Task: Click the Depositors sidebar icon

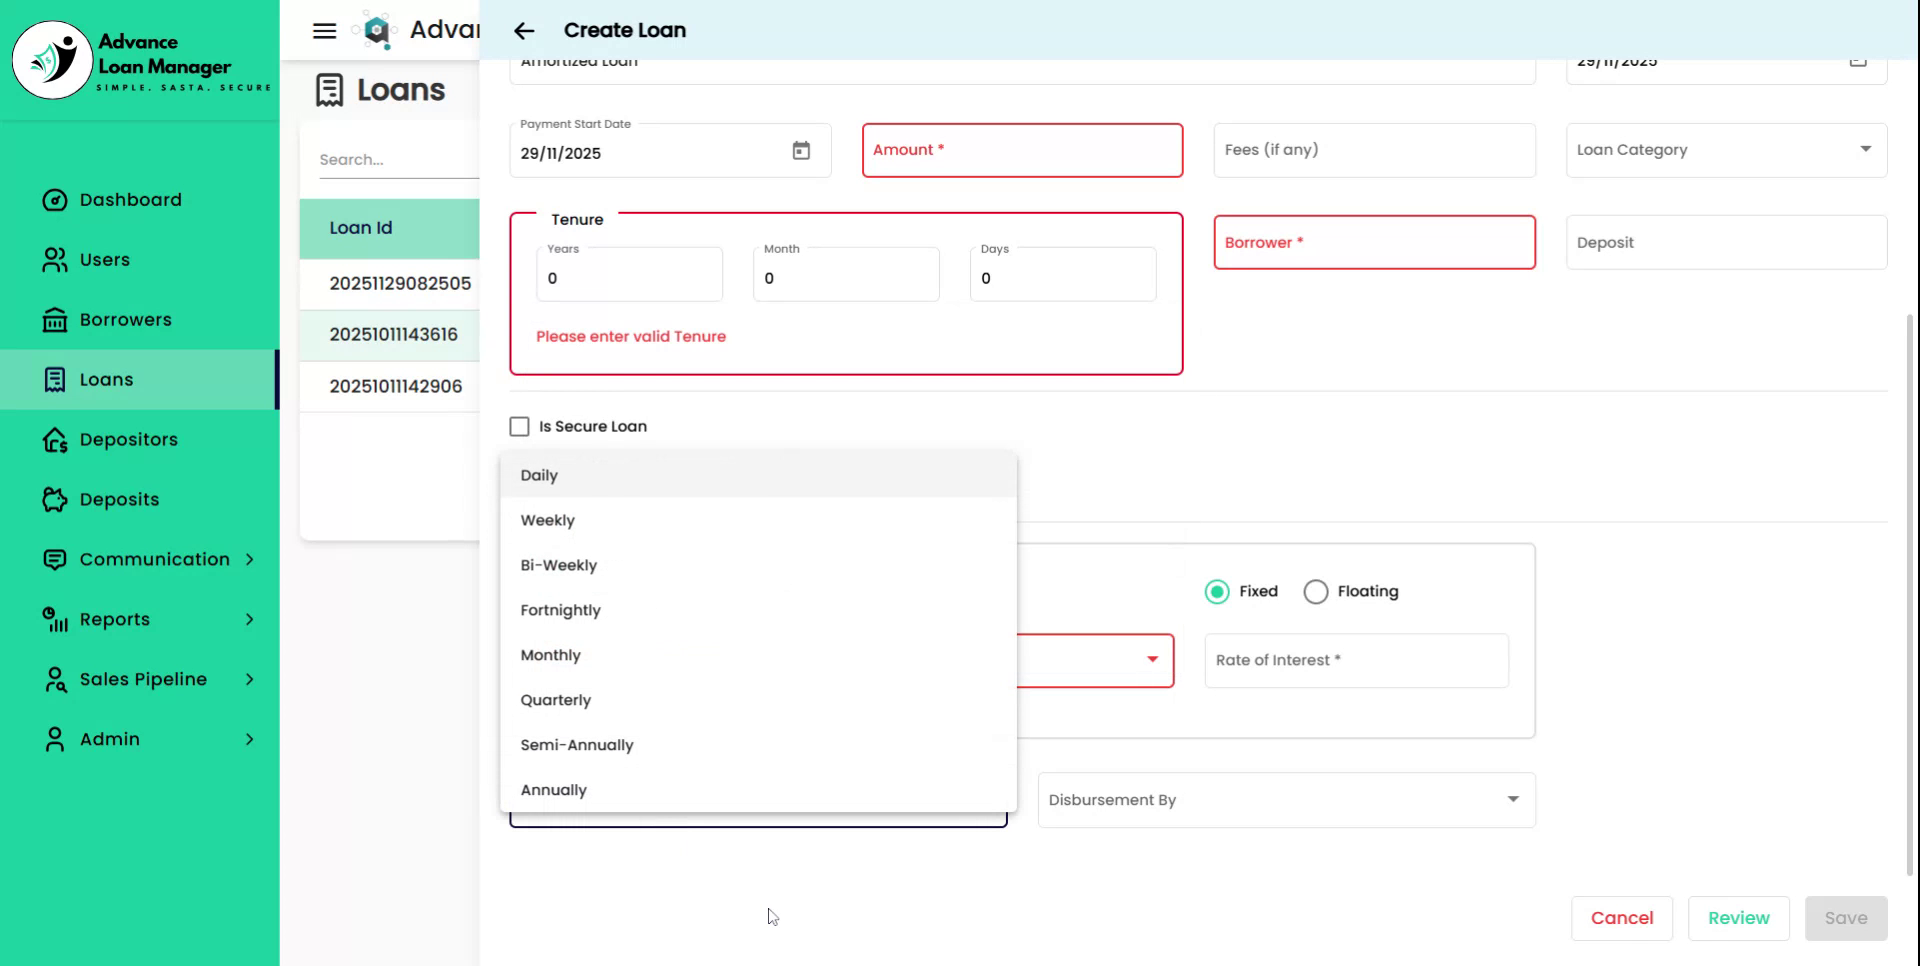Action: [x=55, y=439]
